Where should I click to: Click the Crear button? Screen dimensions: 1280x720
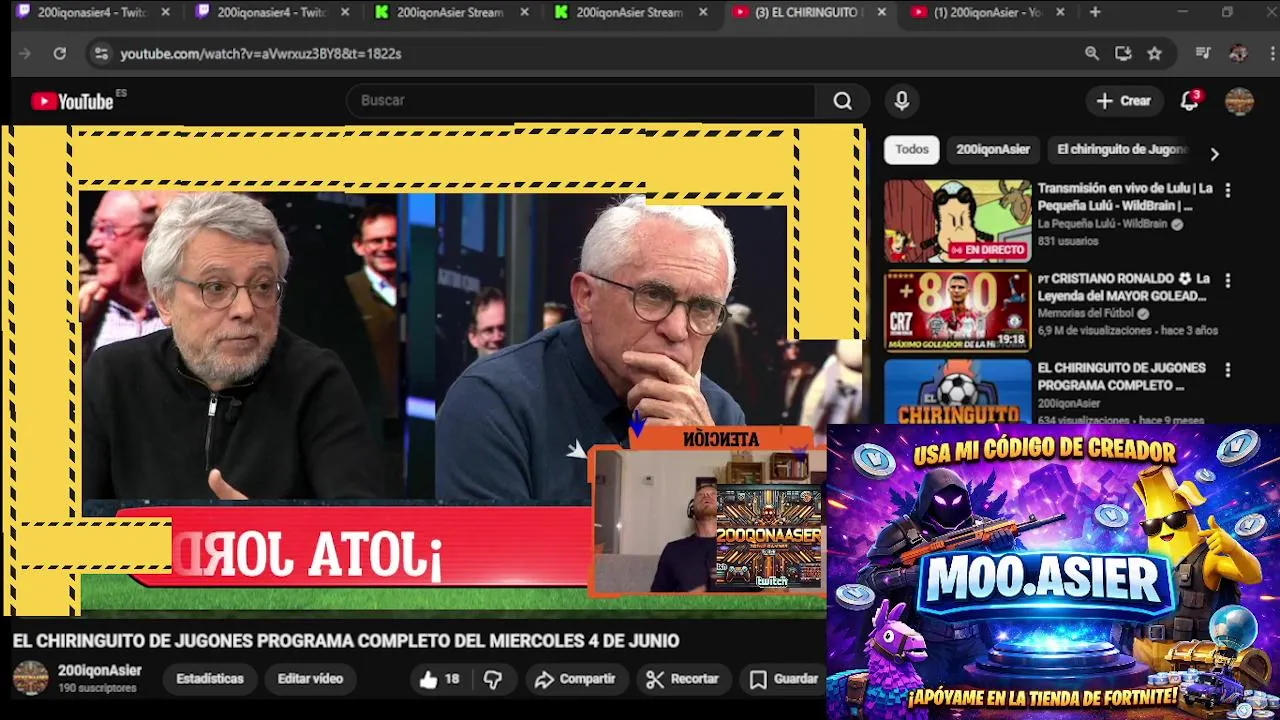(x=1124, y=101)
